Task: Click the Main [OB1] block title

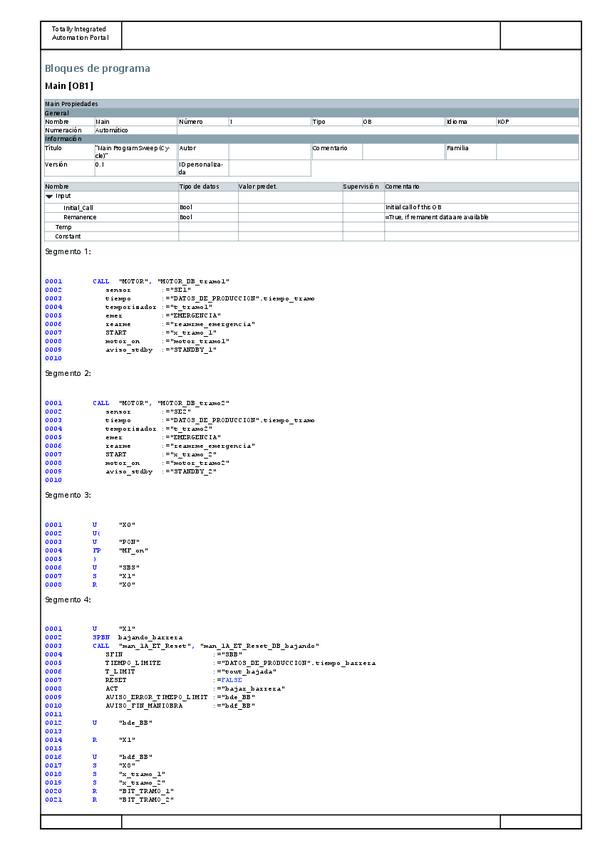Action: coord(69,87)
